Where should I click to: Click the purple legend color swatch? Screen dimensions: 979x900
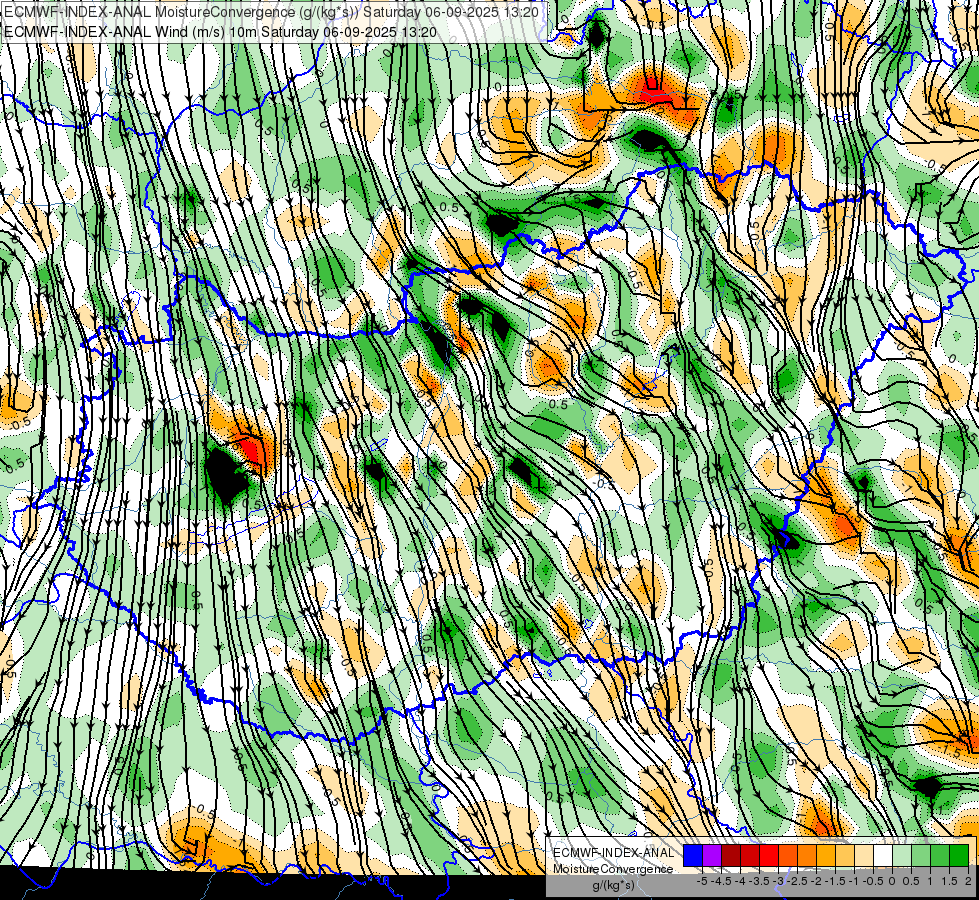click(x=712, y=856)
